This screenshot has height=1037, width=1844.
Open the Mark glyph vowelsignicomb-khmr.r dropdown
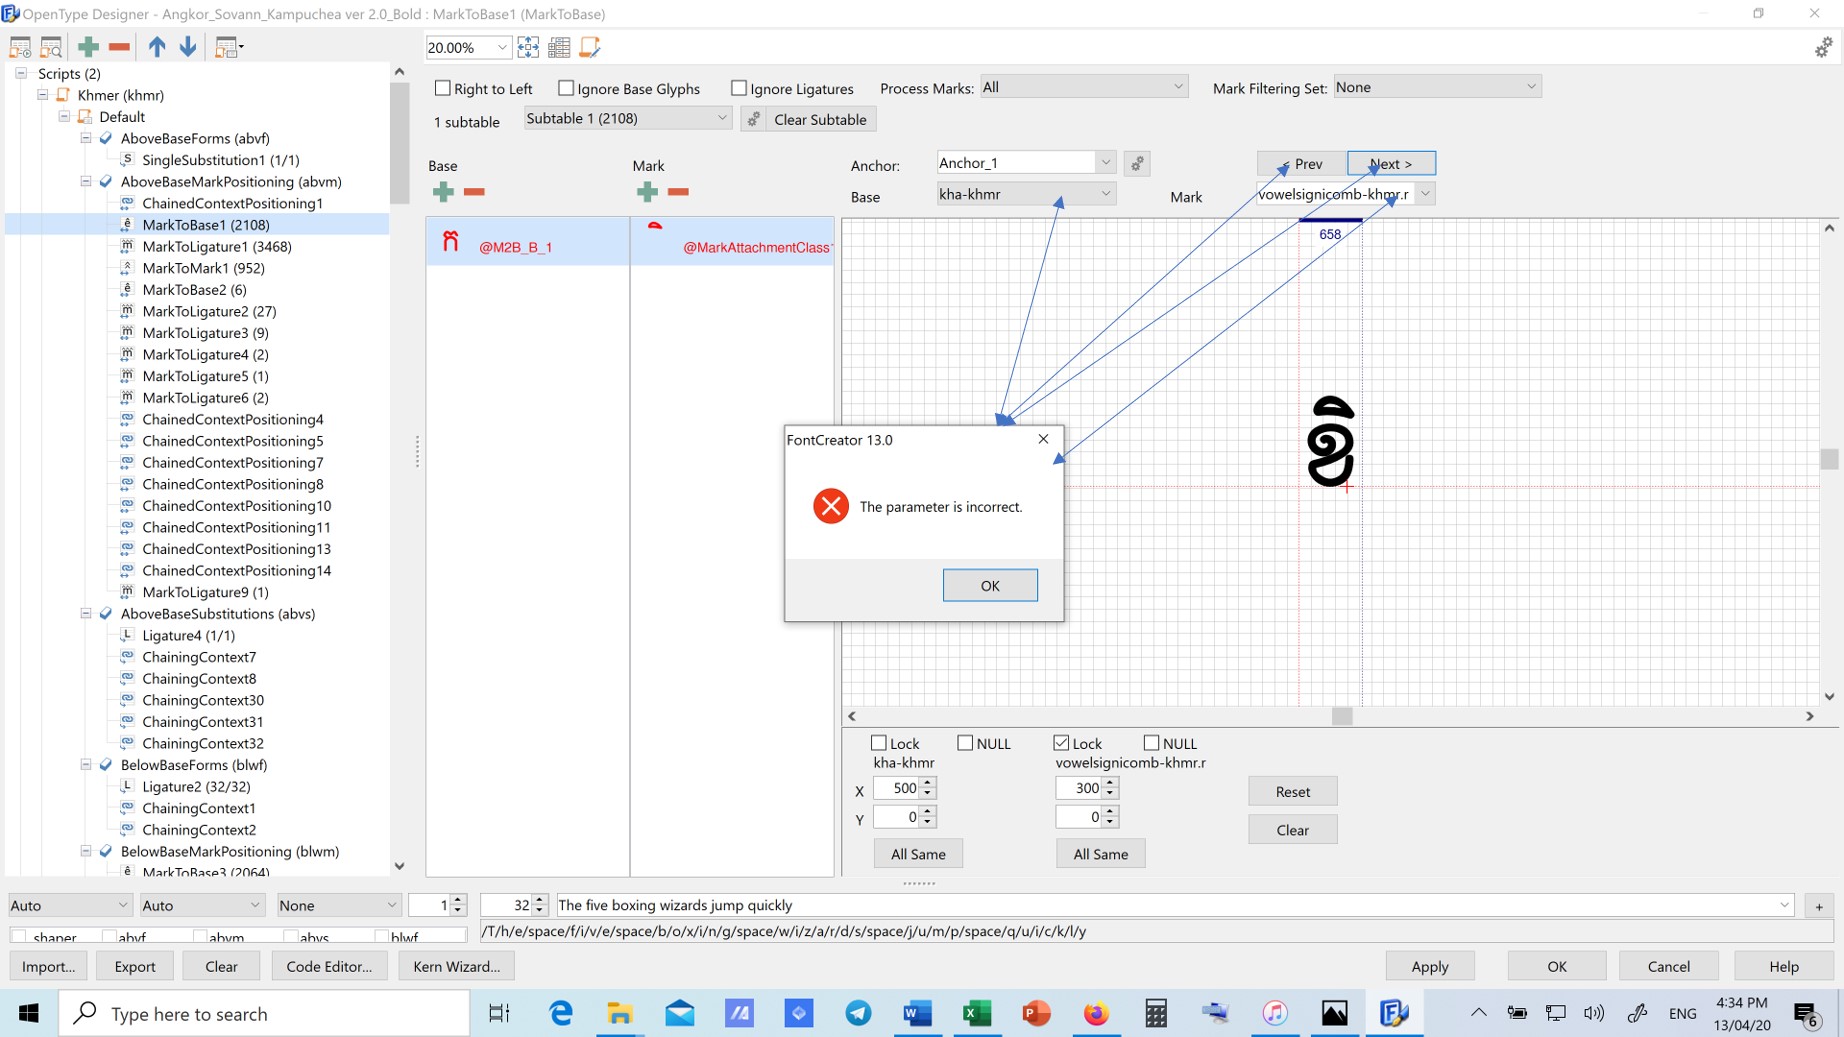[x=1425, y=194]
